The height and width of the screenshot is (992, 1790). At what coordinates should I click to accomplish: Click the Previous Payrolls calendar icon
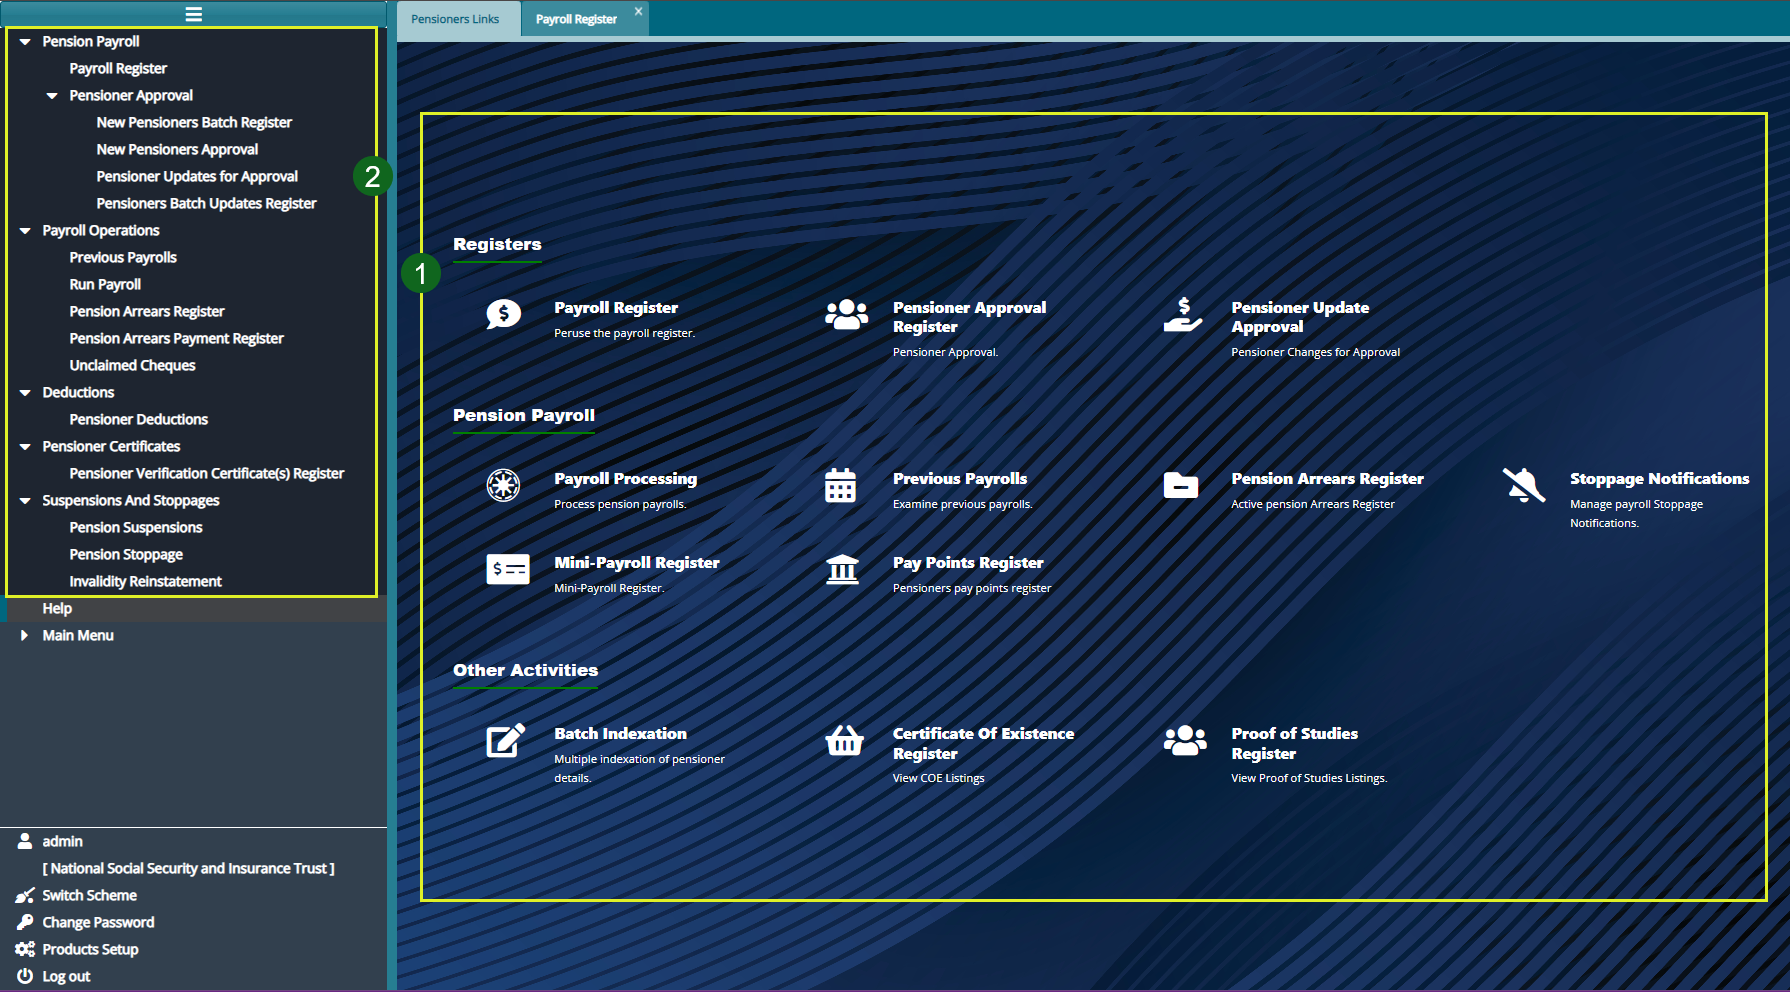pos(840,485)
